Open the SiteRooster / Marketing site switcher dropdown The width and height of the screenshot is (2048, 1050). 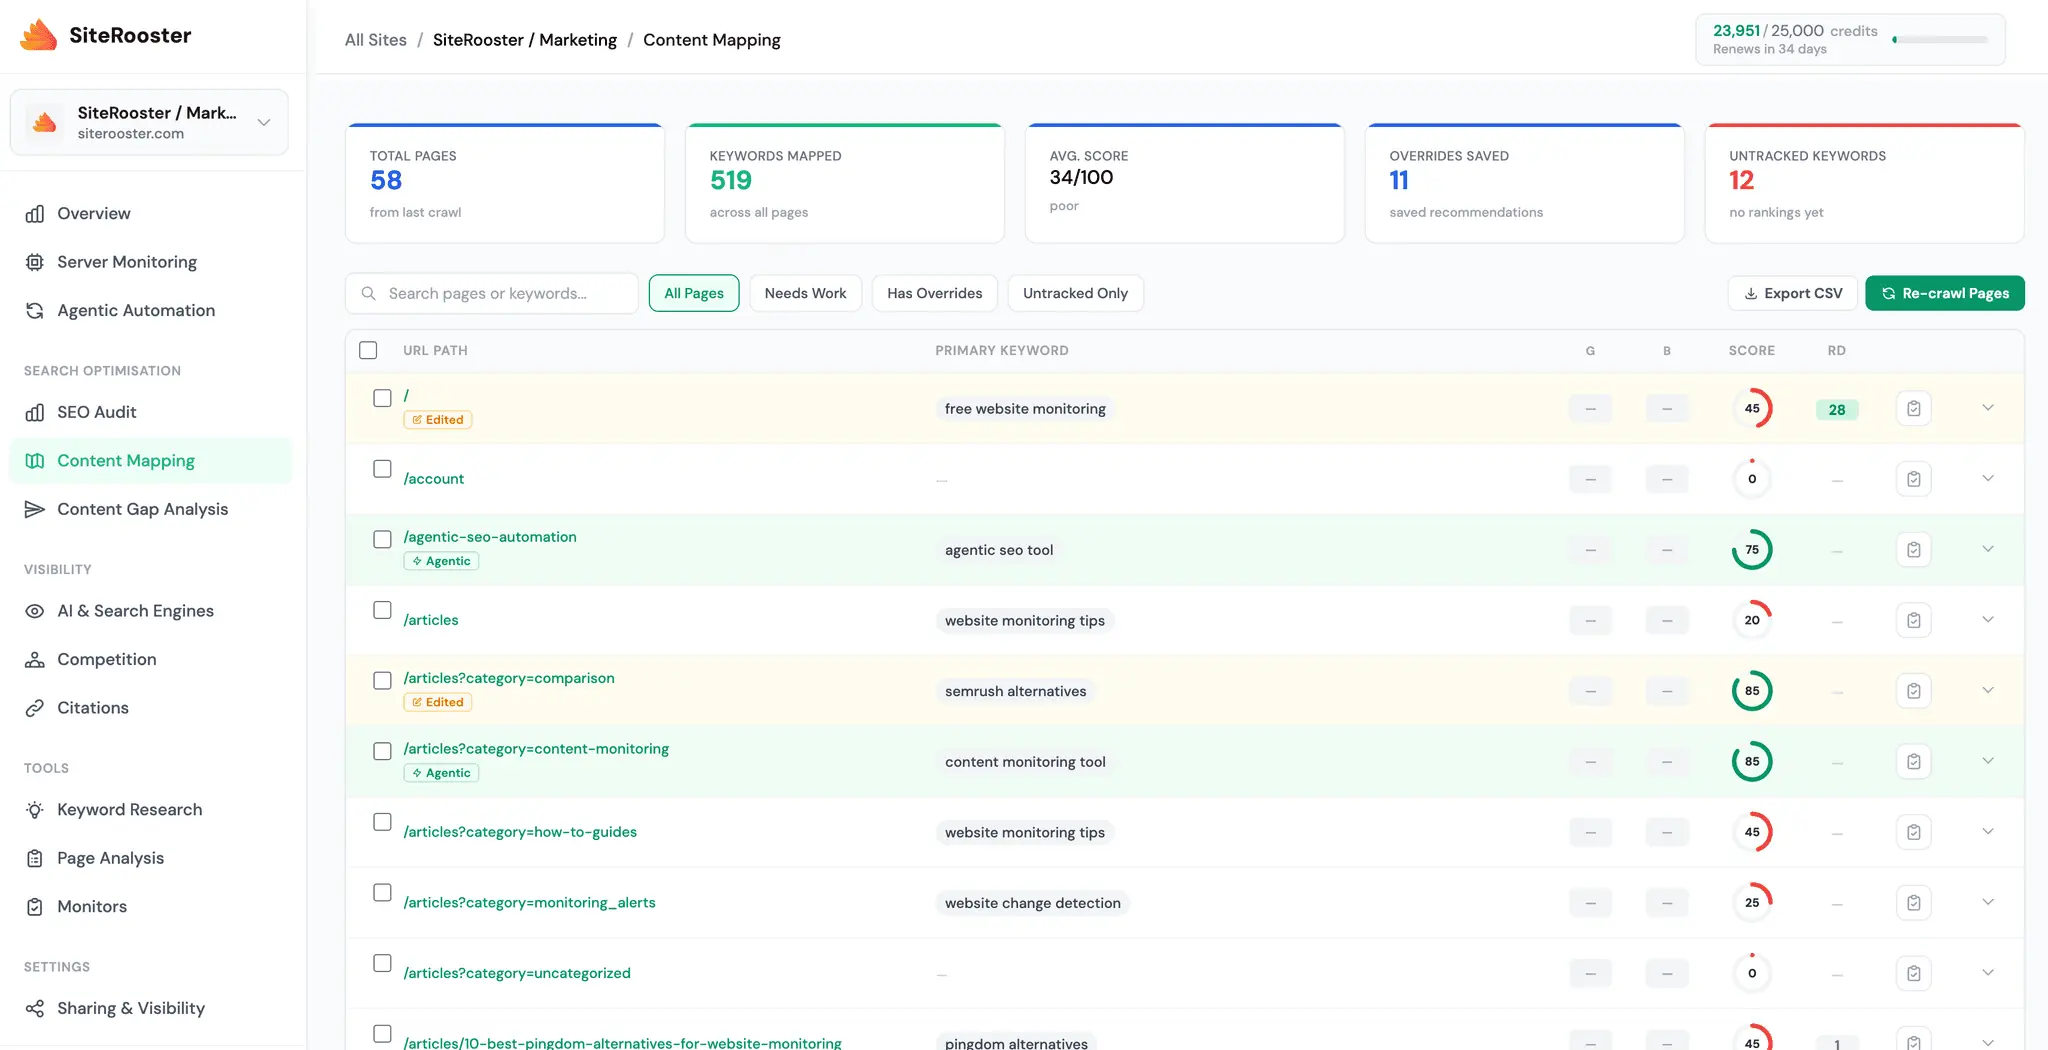click(149, 122)
